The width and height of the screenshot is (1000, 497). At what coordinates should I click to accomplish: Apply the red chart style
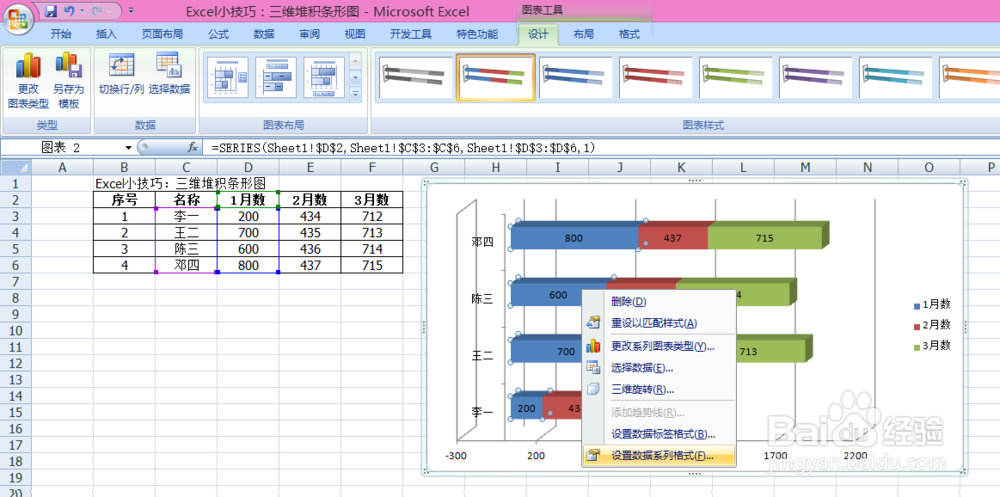click(x=656, y=78)
